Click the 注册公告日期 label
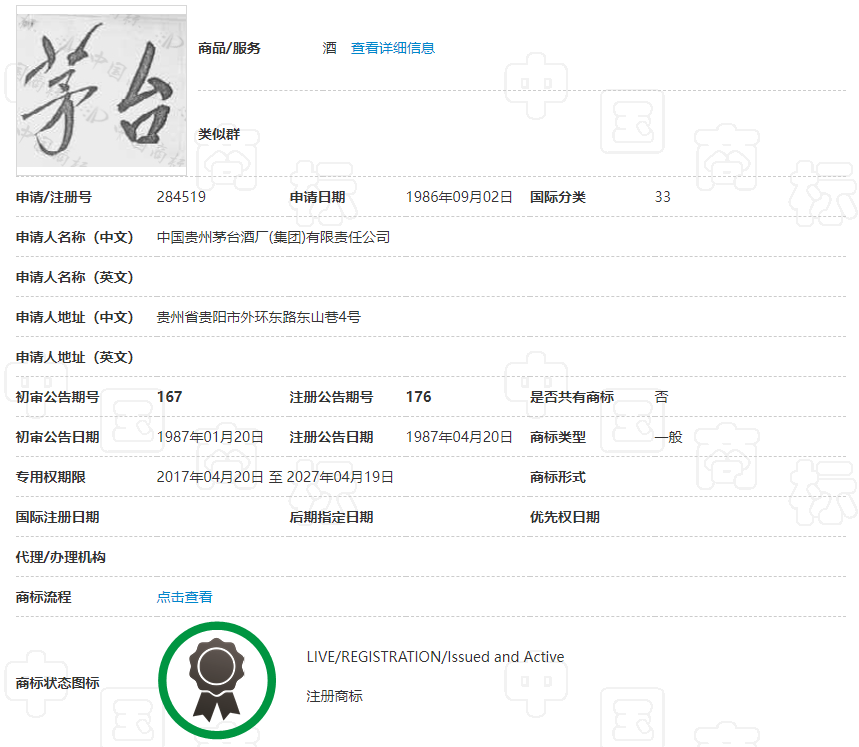This screenshot has width=859, height=747. [x=331, y=437]
